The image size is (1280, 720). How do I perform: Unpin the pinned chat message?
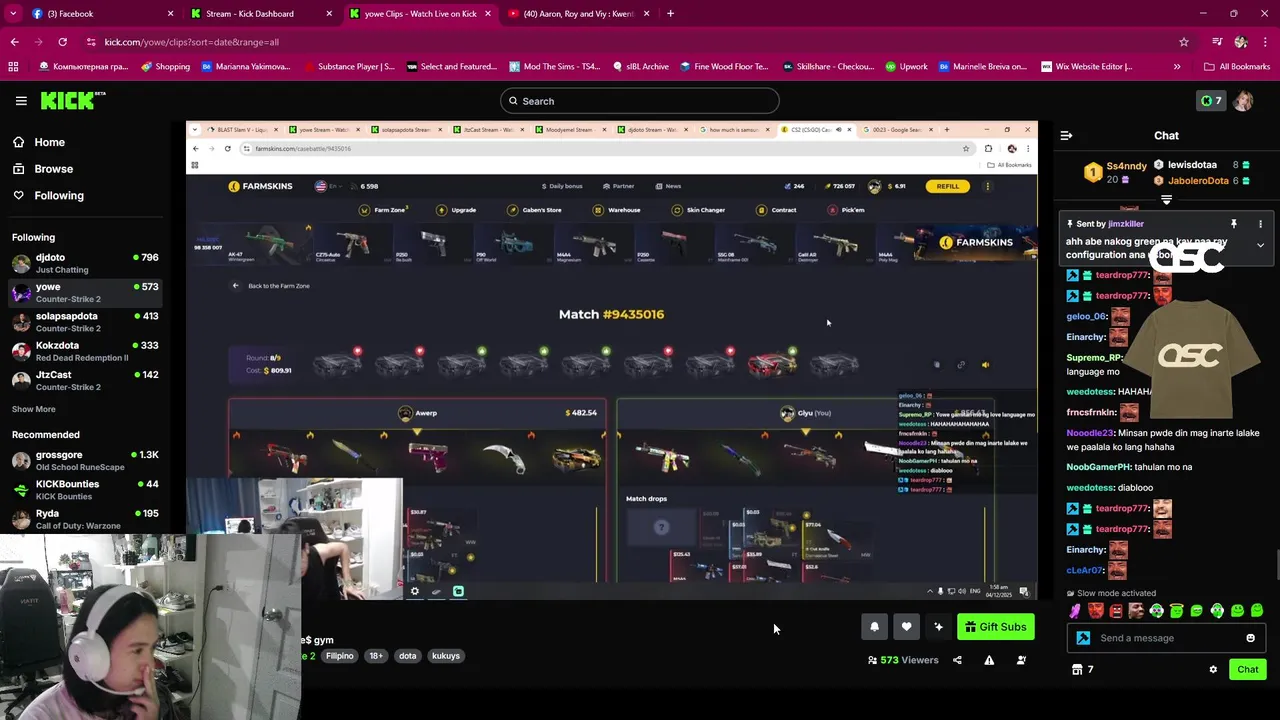click(1234, 224)
